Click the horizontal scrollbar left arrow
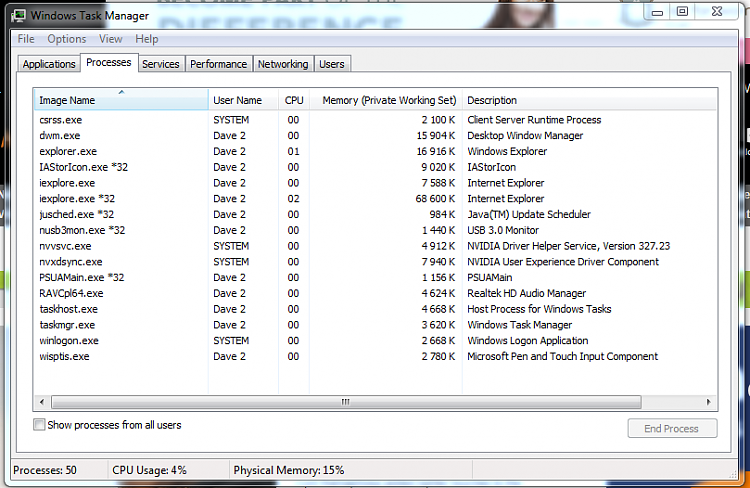This screenshot has width=750, height=488. (x=42, y=402)
